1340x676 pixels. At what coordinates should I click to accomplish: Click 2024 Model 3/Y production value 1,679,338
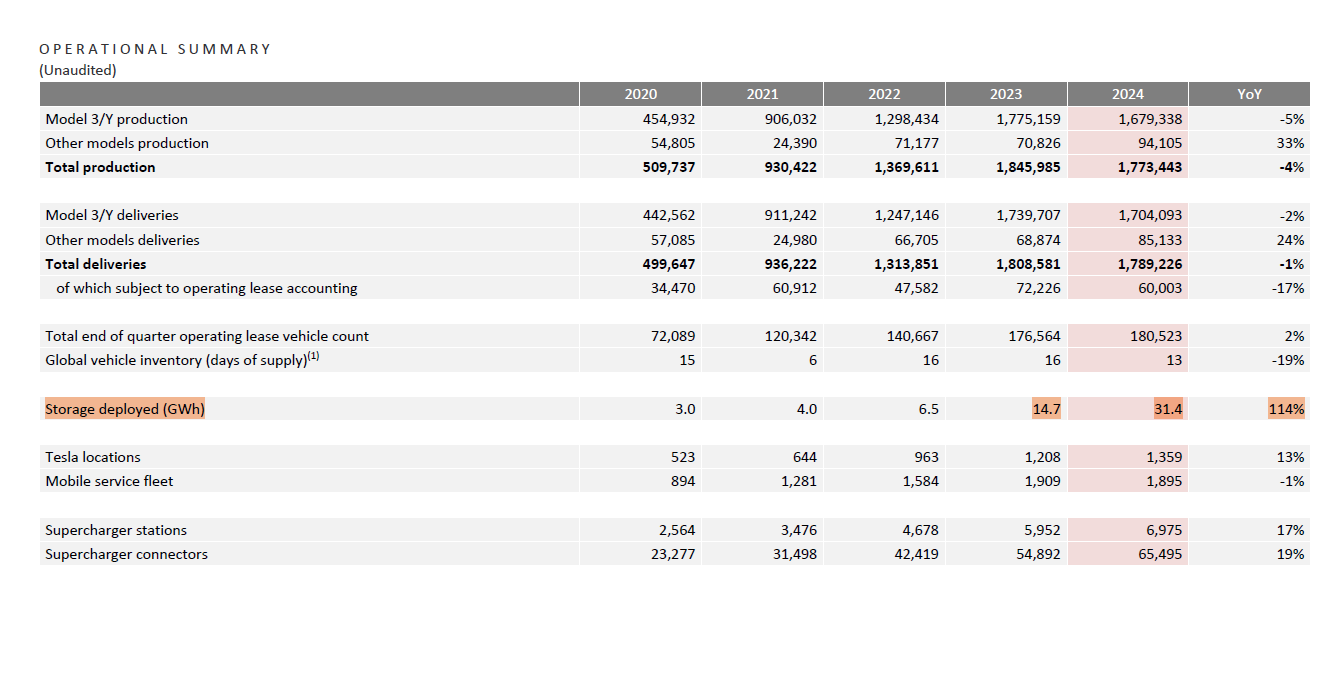click(x=1150, y=119)
